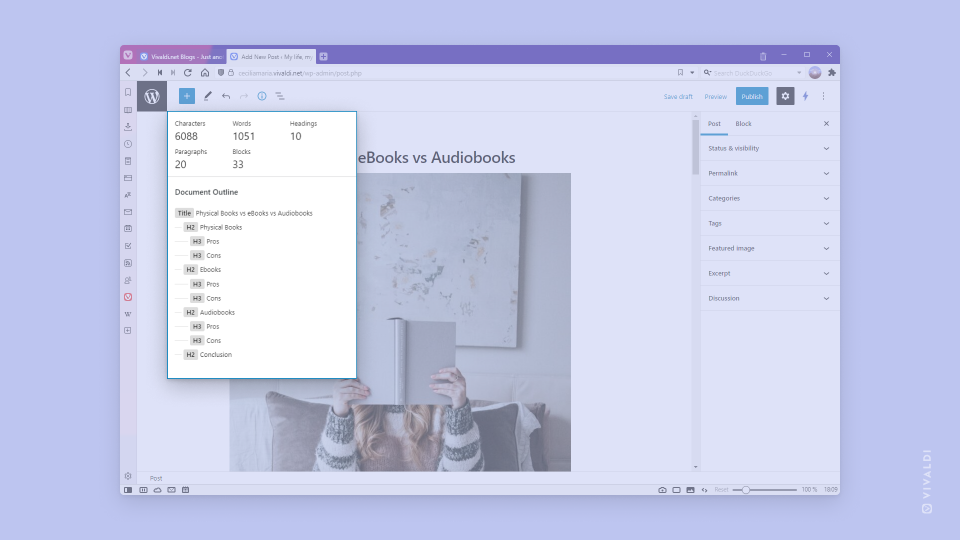
Task: Jump to Ebooks H2 heading in outline
Action: click(x=203, y=269)
